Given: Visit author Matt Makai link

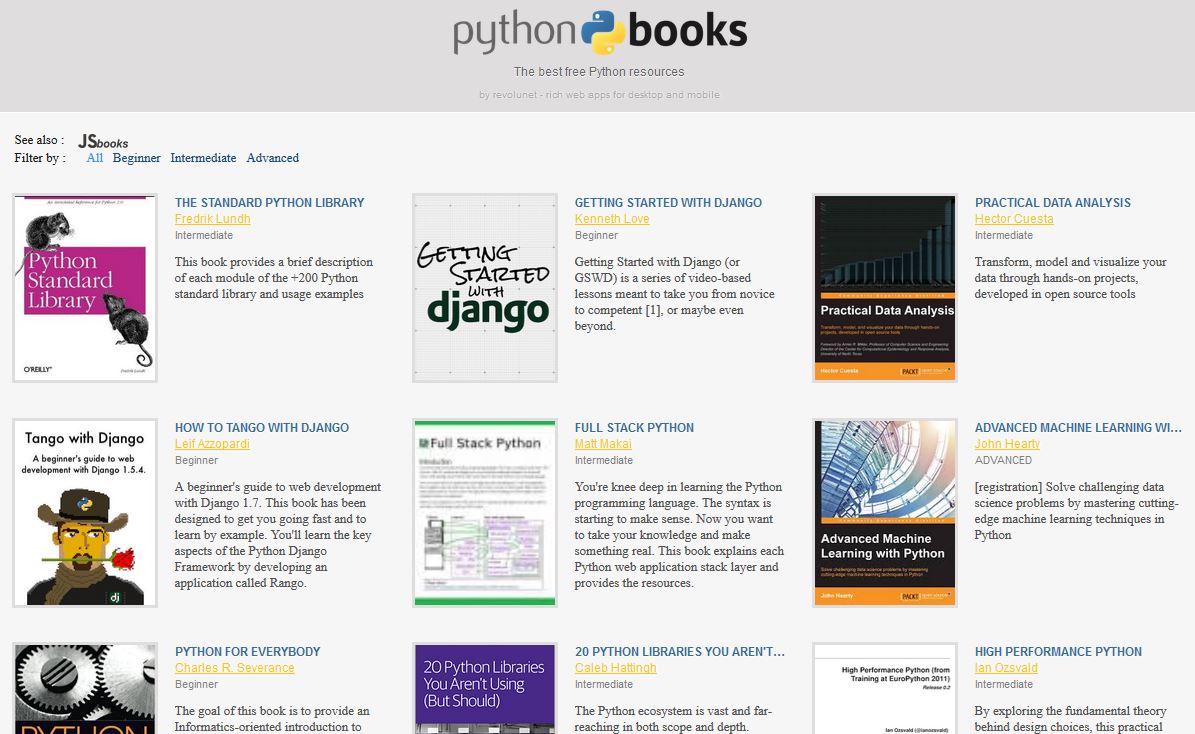Looking at the screenshot, I should point(603,444).
